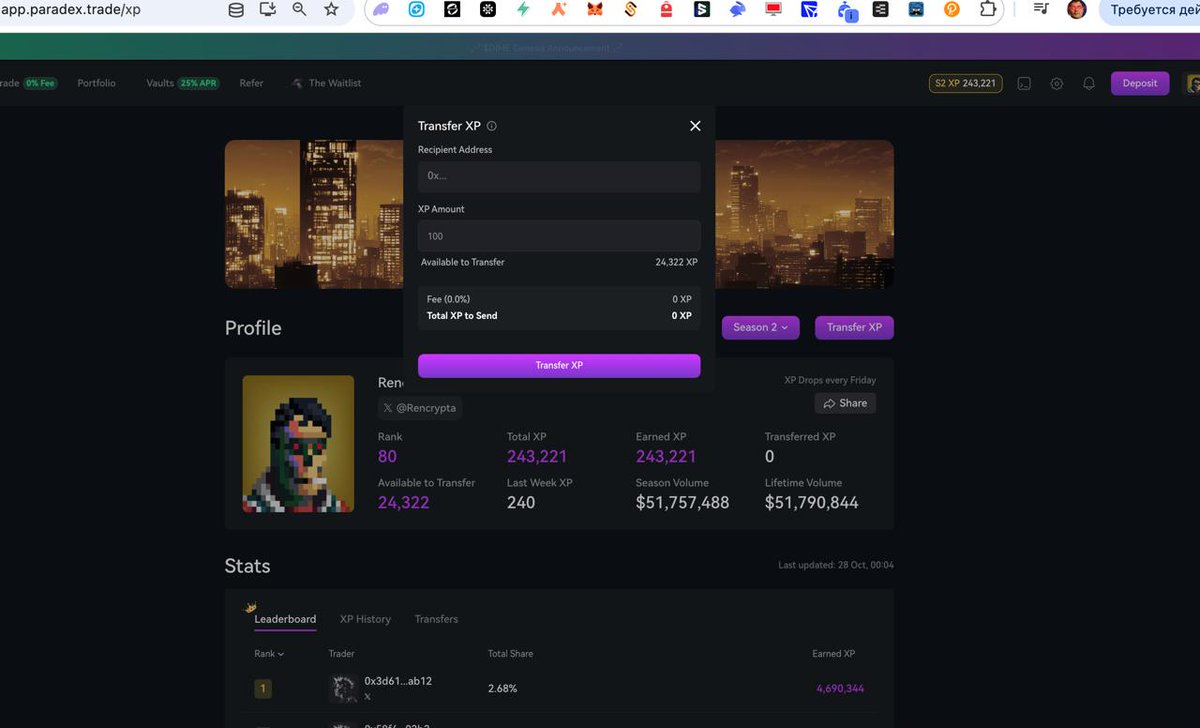This screenshot has height=728, width=1200.
Task: Click the bookmark star in the address bar
Action: pyautogui.click(x=330, y=11)
